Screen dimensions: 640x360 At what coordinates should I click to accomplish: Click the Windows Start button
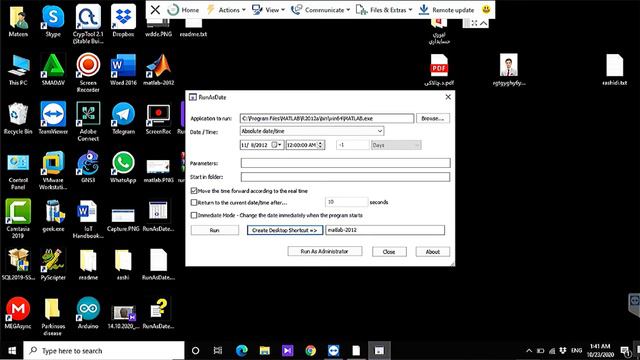(x=11, y=351)
